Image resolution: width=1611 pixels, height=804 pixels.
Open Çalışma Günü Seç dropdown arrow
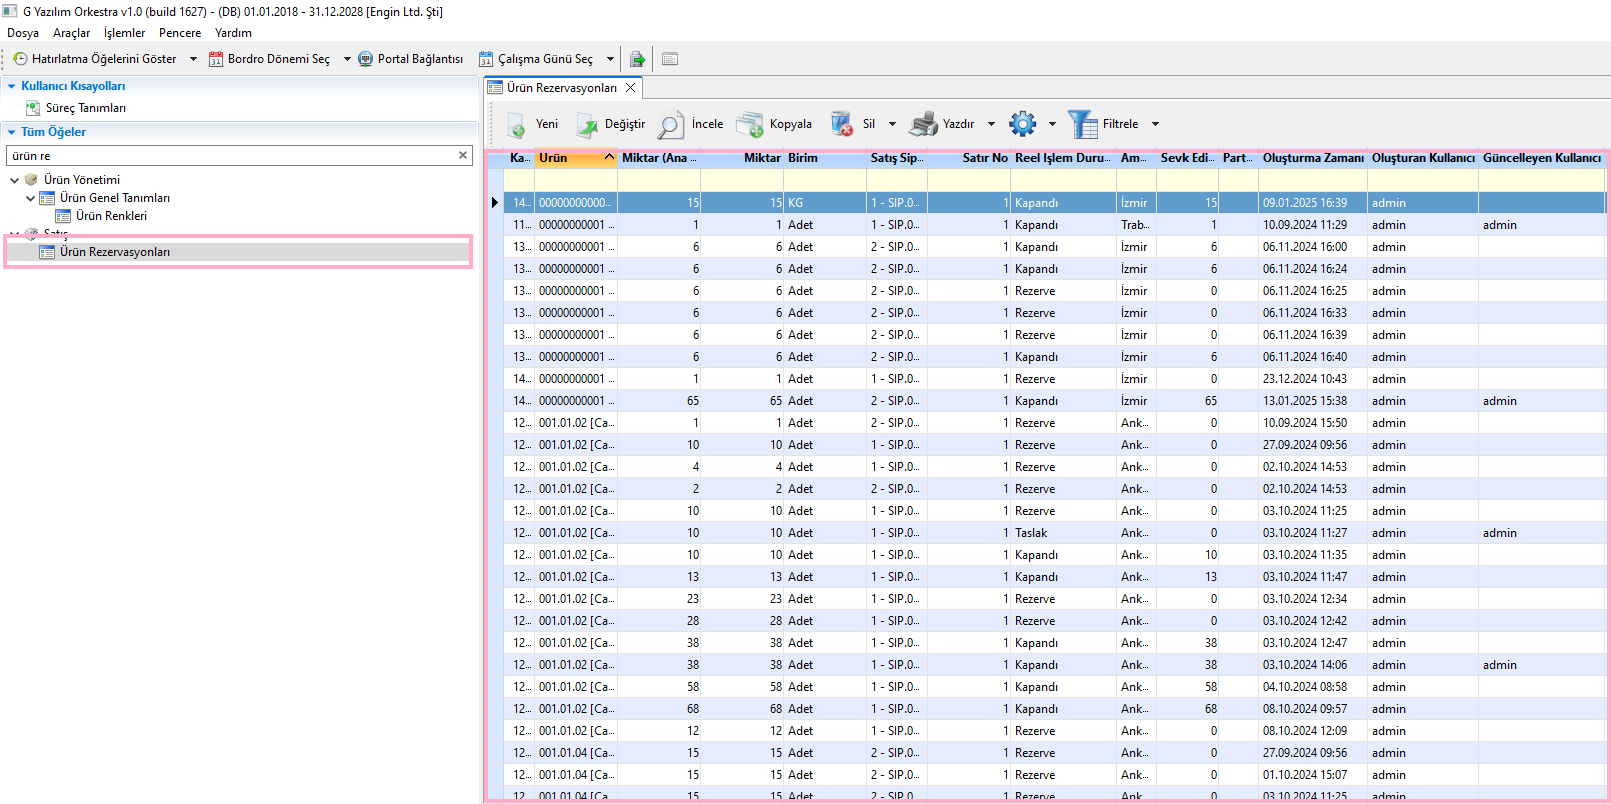click(x=610, y=59)
